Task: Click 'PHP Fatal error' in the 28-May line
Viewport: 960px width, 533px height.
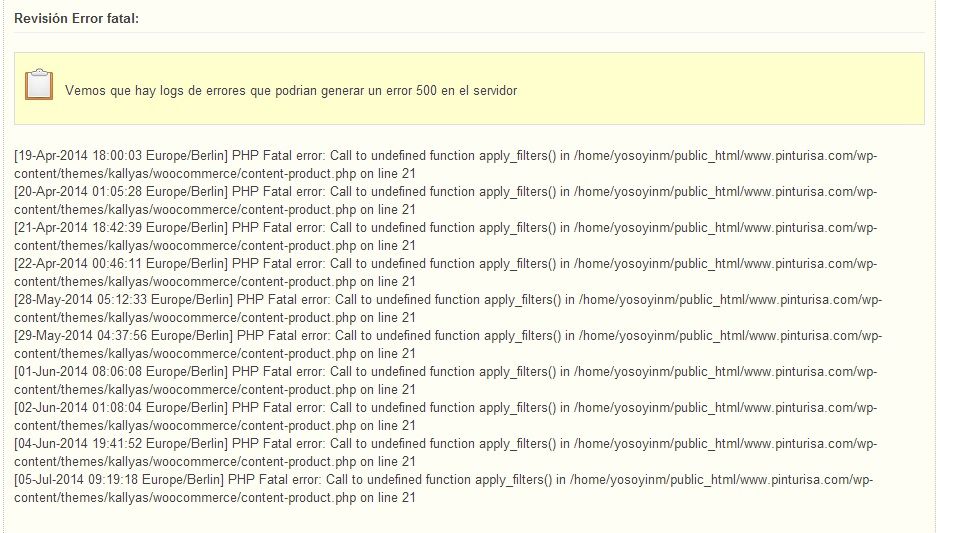Action: coord(283,300)
